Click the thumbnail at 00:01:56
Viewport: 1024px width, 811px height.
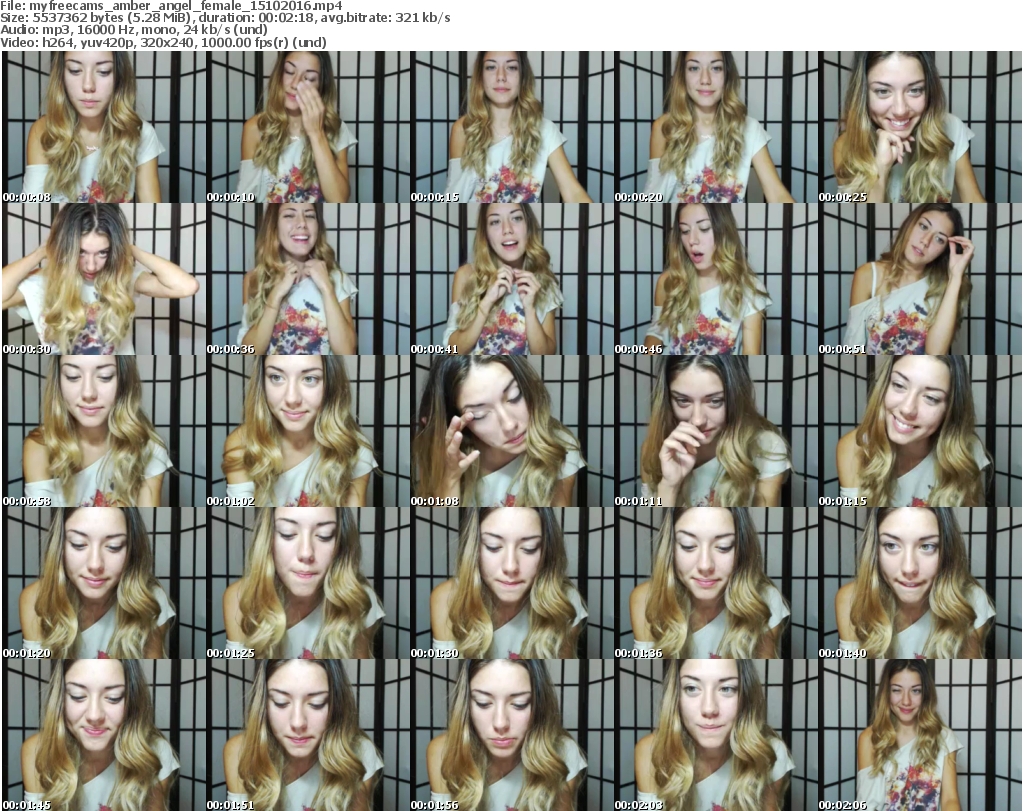pyautogui.click(x=511, y=735)
